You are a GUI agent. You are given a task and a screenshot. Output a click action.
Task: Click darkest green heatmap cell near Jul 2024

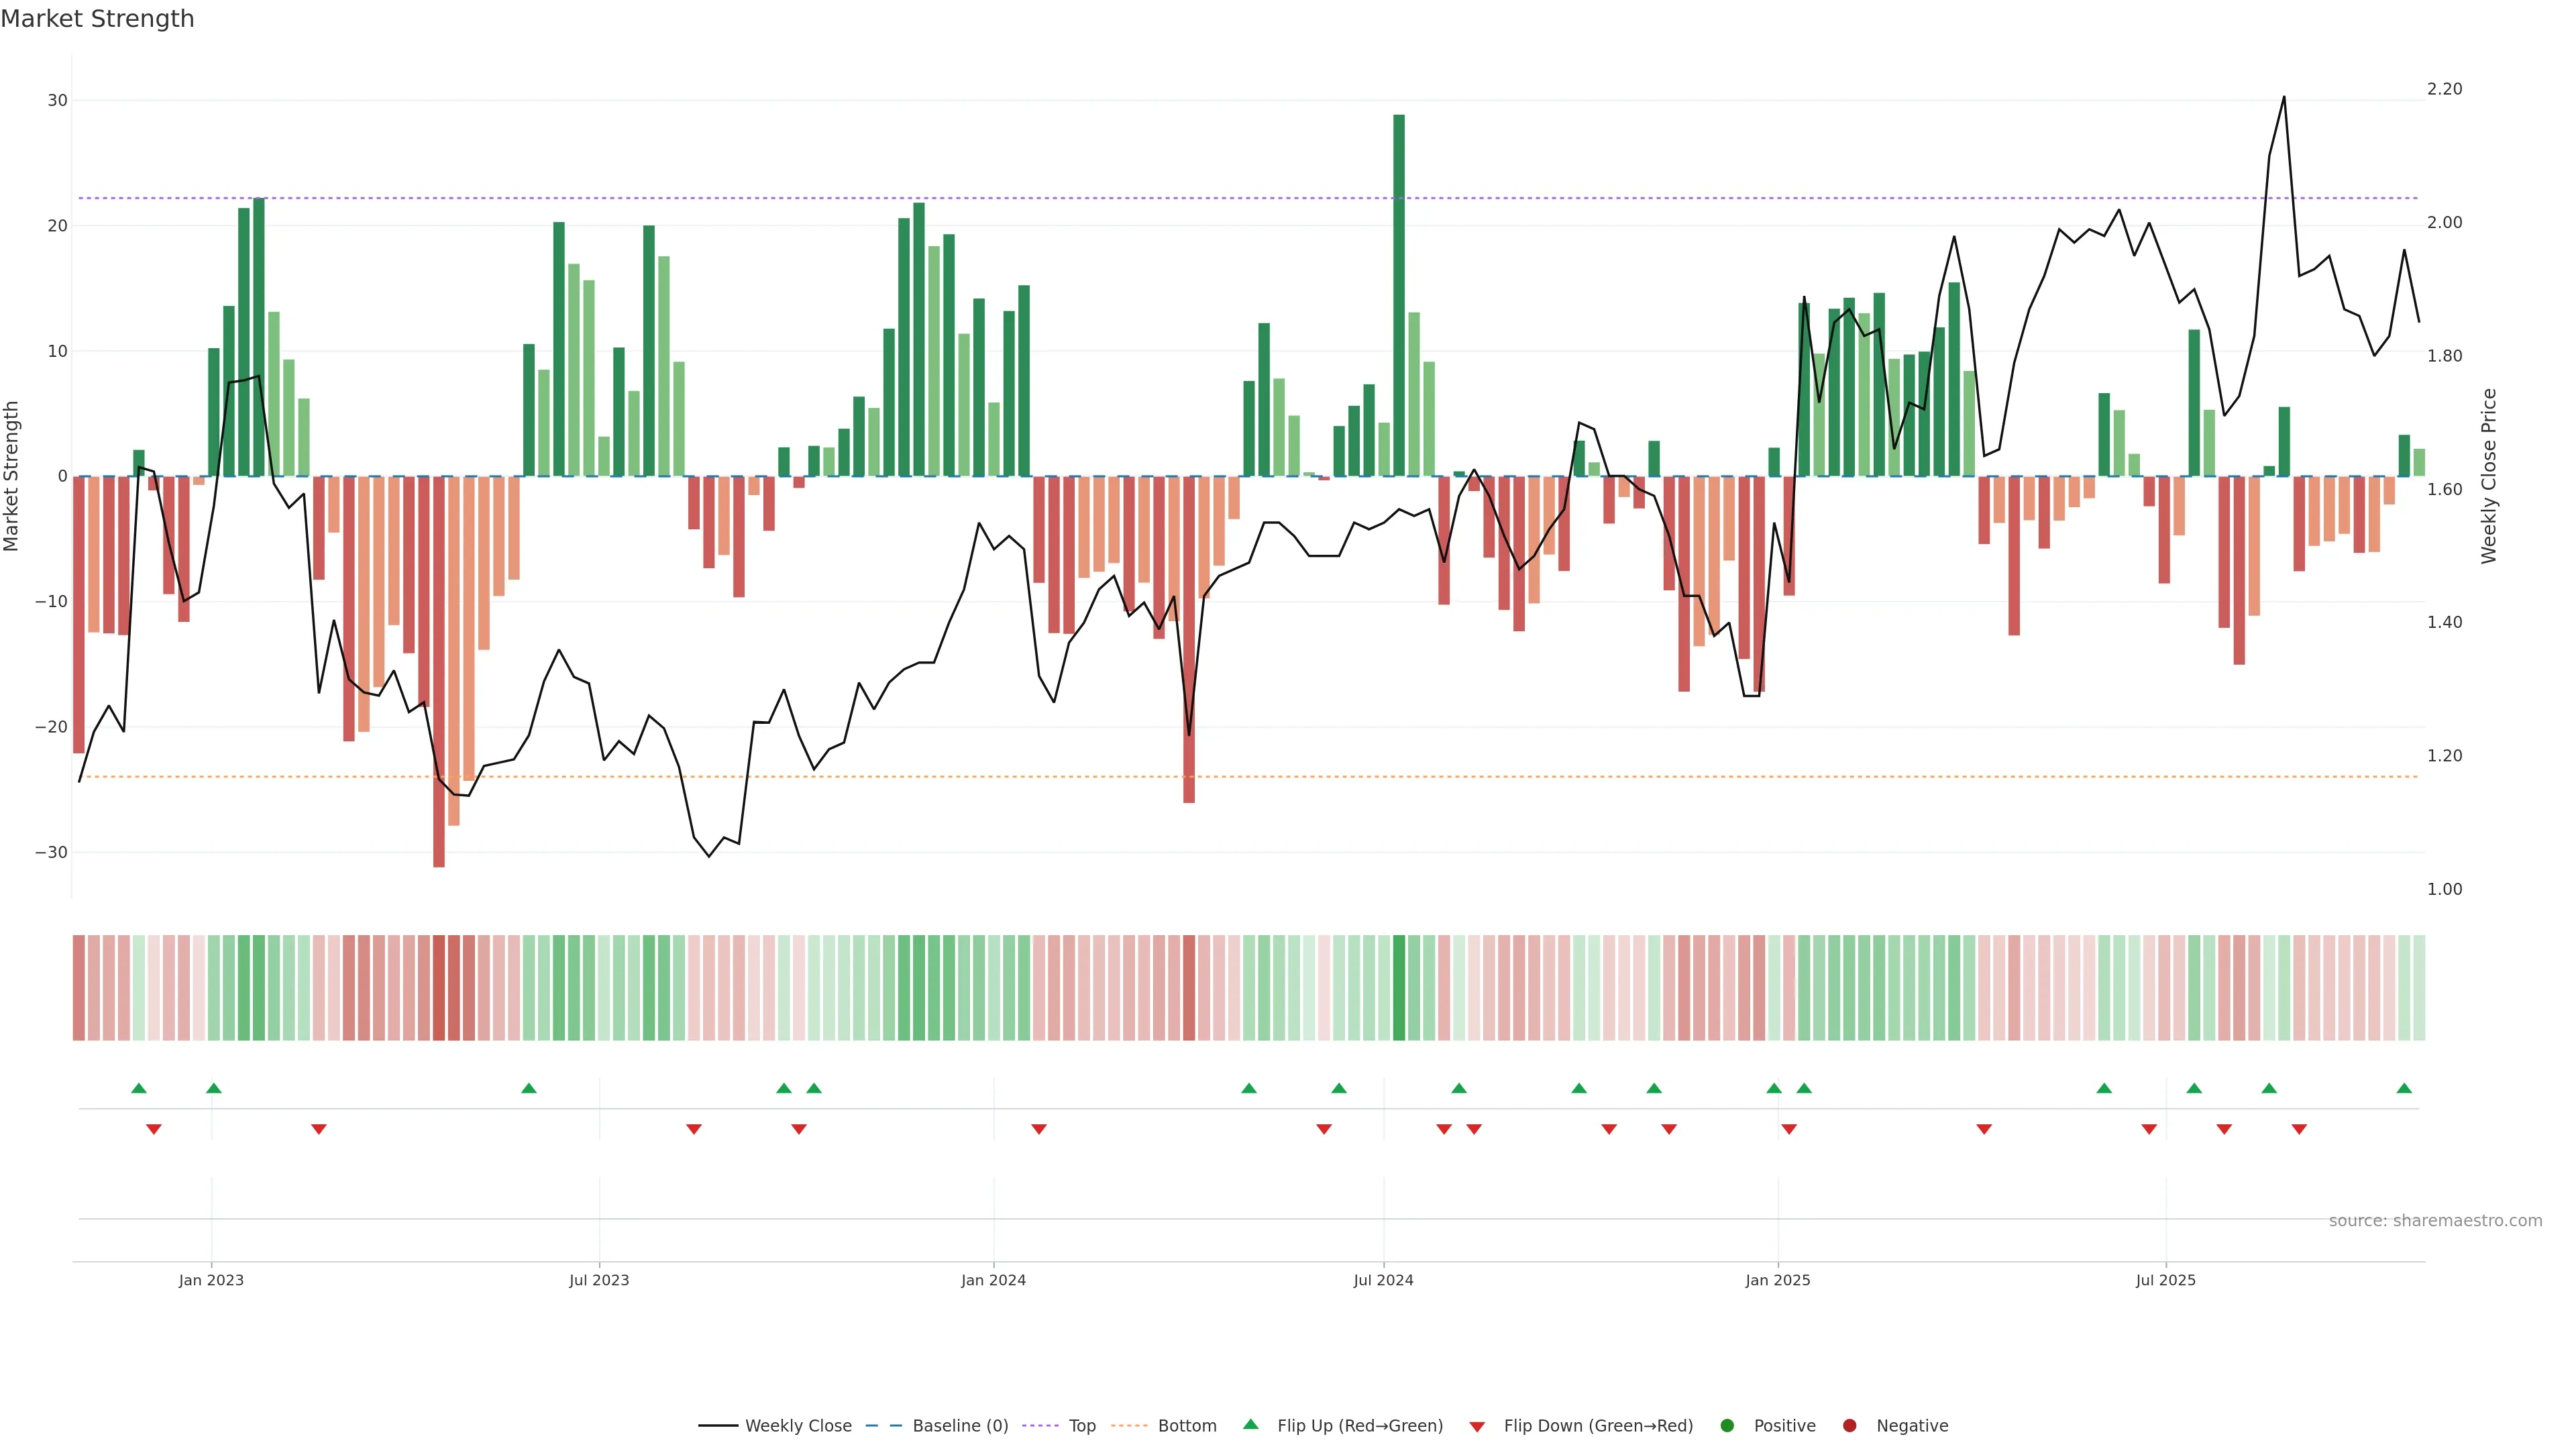click(1399, 988)
